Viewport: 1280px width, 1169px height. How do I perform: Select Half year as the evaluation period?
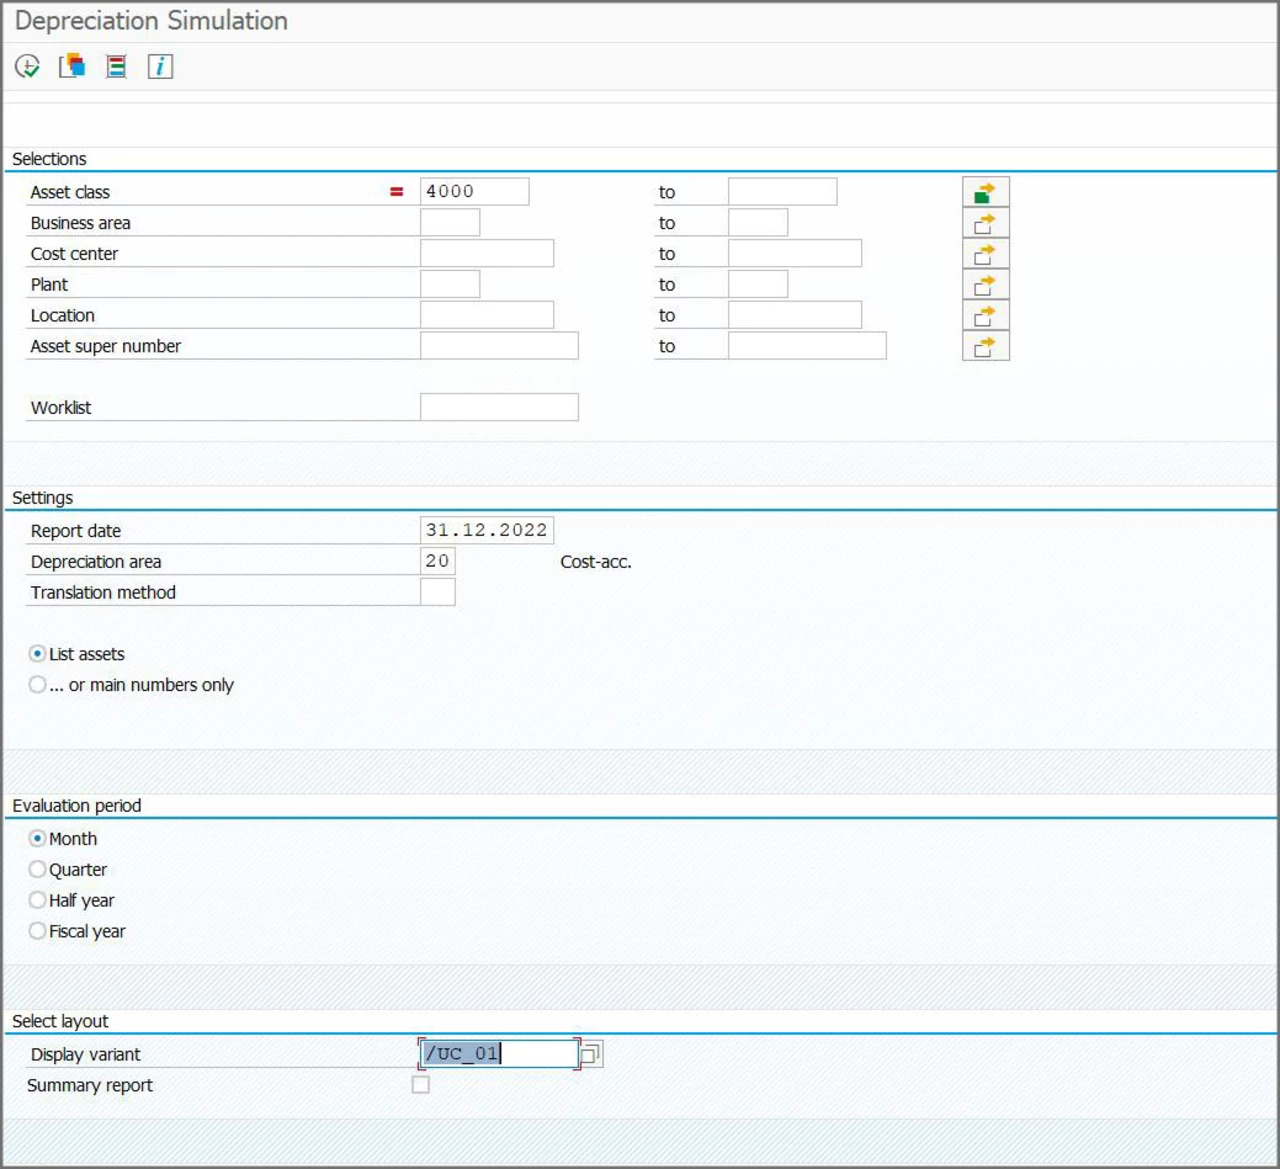click(37, 900)
